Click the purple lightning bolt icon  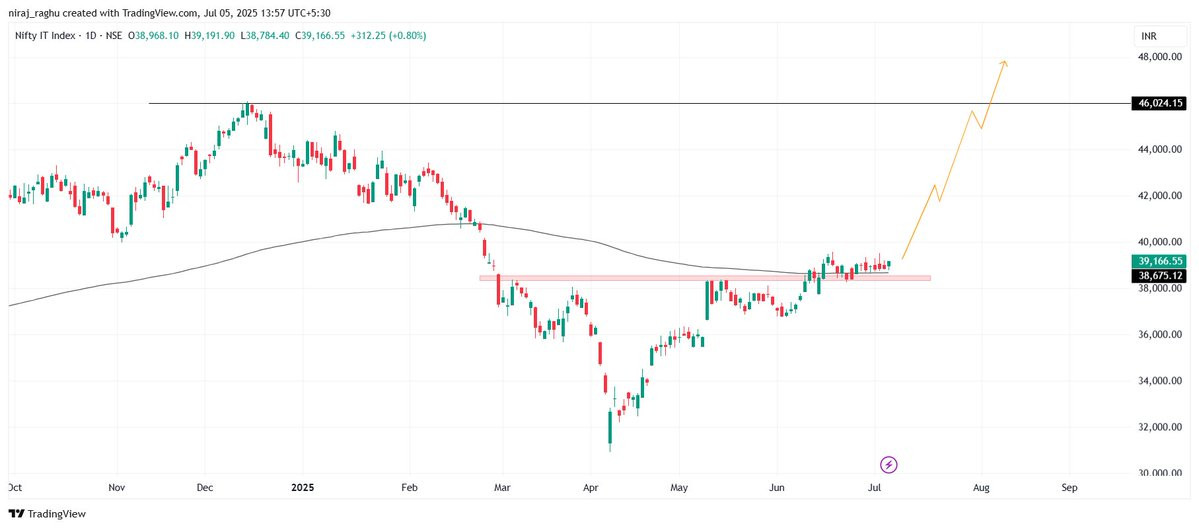point(889,464)
